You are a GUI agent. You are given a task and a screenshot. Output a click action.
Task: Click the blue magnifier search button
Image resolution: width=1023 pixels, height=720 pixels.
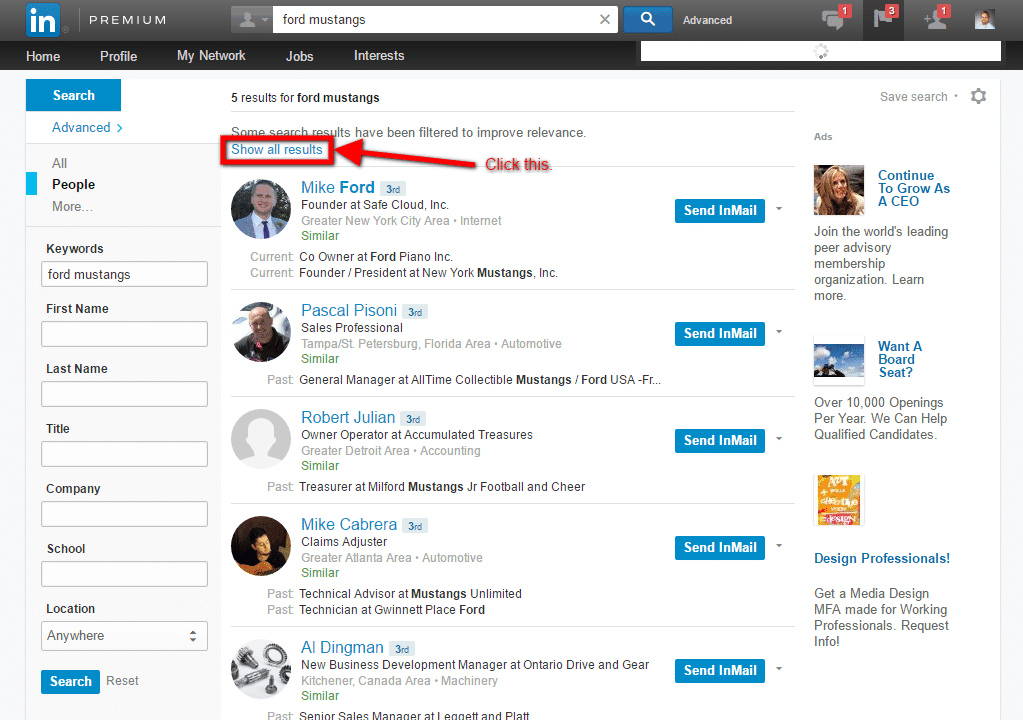[x=647, y=19]
